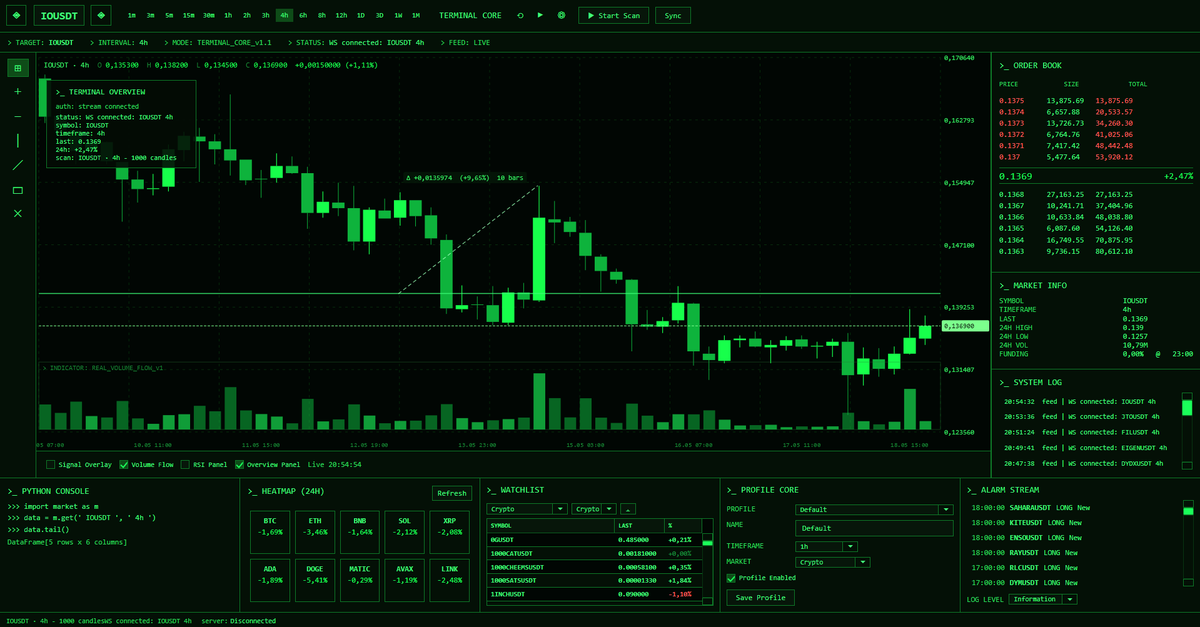Viewport: 1200px width, 627px height.
Task: Select the rectangle drawing tool
Action: click(x=18, y=190)
